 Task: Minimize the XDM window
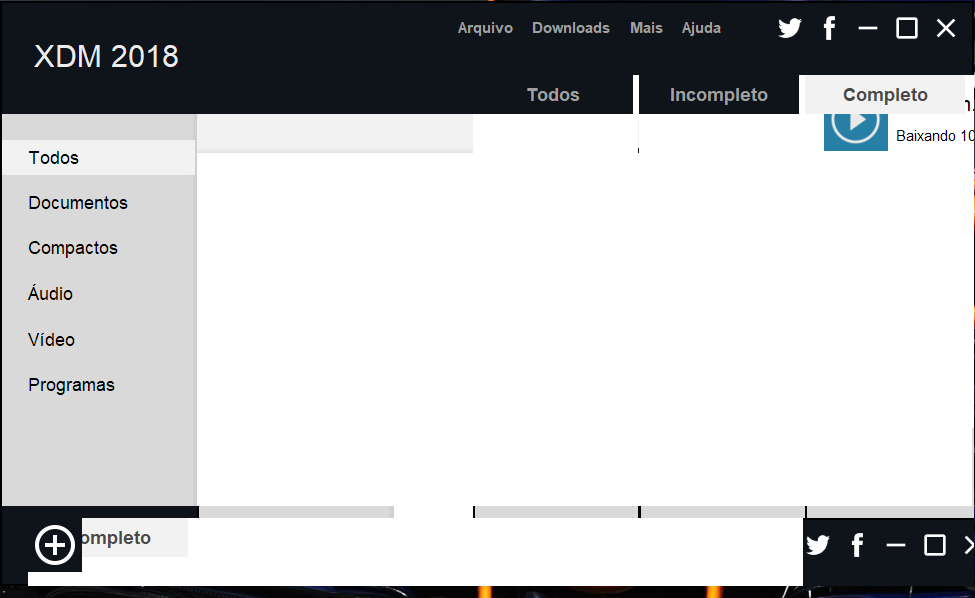point(867,28)
